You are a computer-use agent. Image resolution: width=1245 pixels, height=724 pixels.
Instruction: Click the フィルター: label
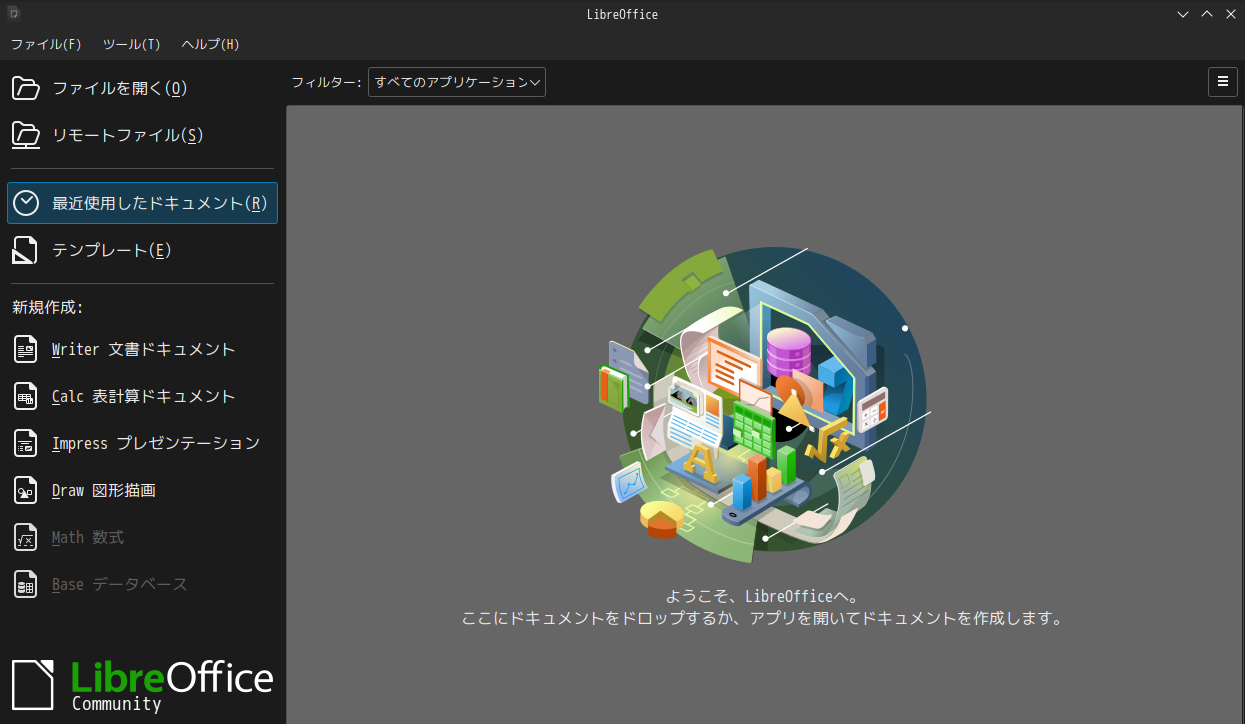pyautogui.click(x=327, y=82)
